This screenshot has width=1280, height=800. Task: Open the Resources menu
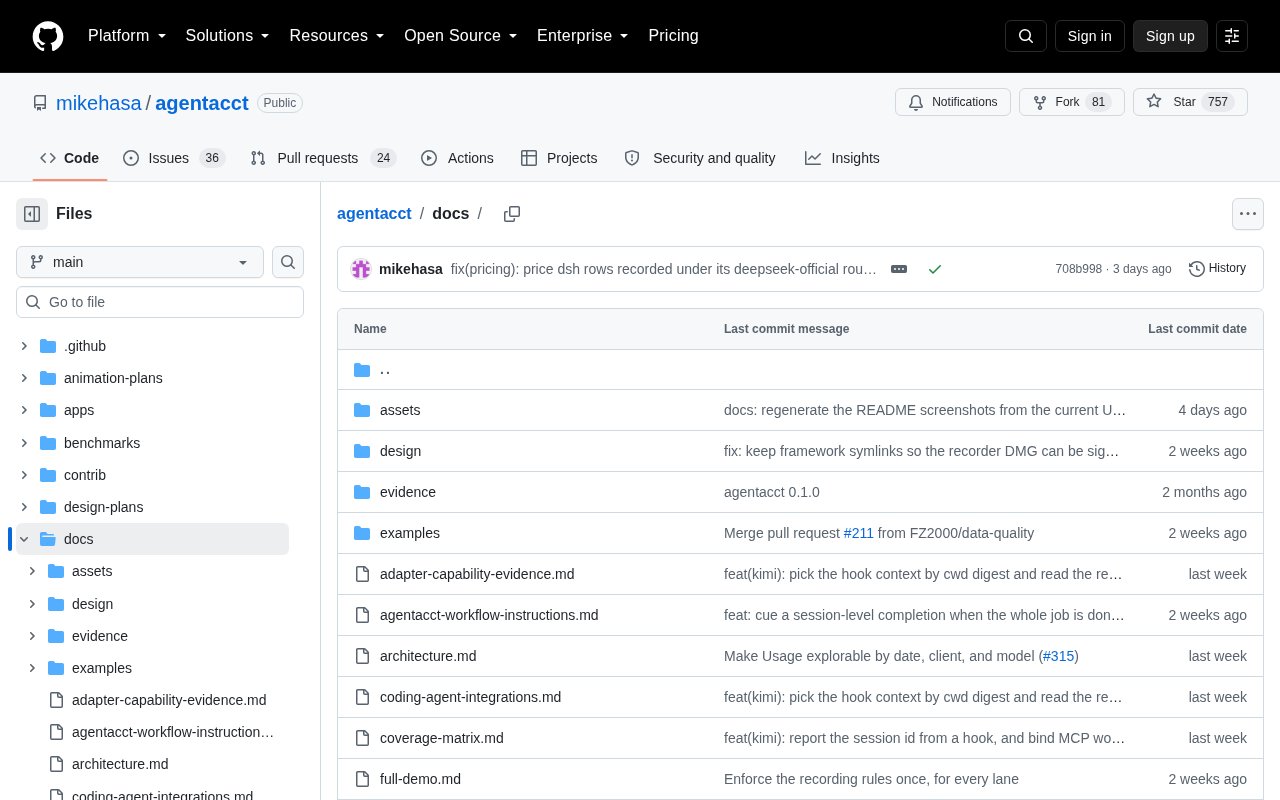pos(337,36)
